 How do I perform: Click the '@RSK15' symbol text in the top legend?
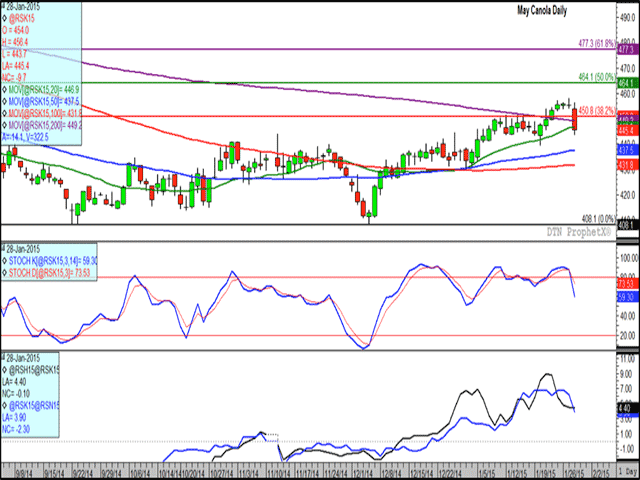tap(22, 19)
